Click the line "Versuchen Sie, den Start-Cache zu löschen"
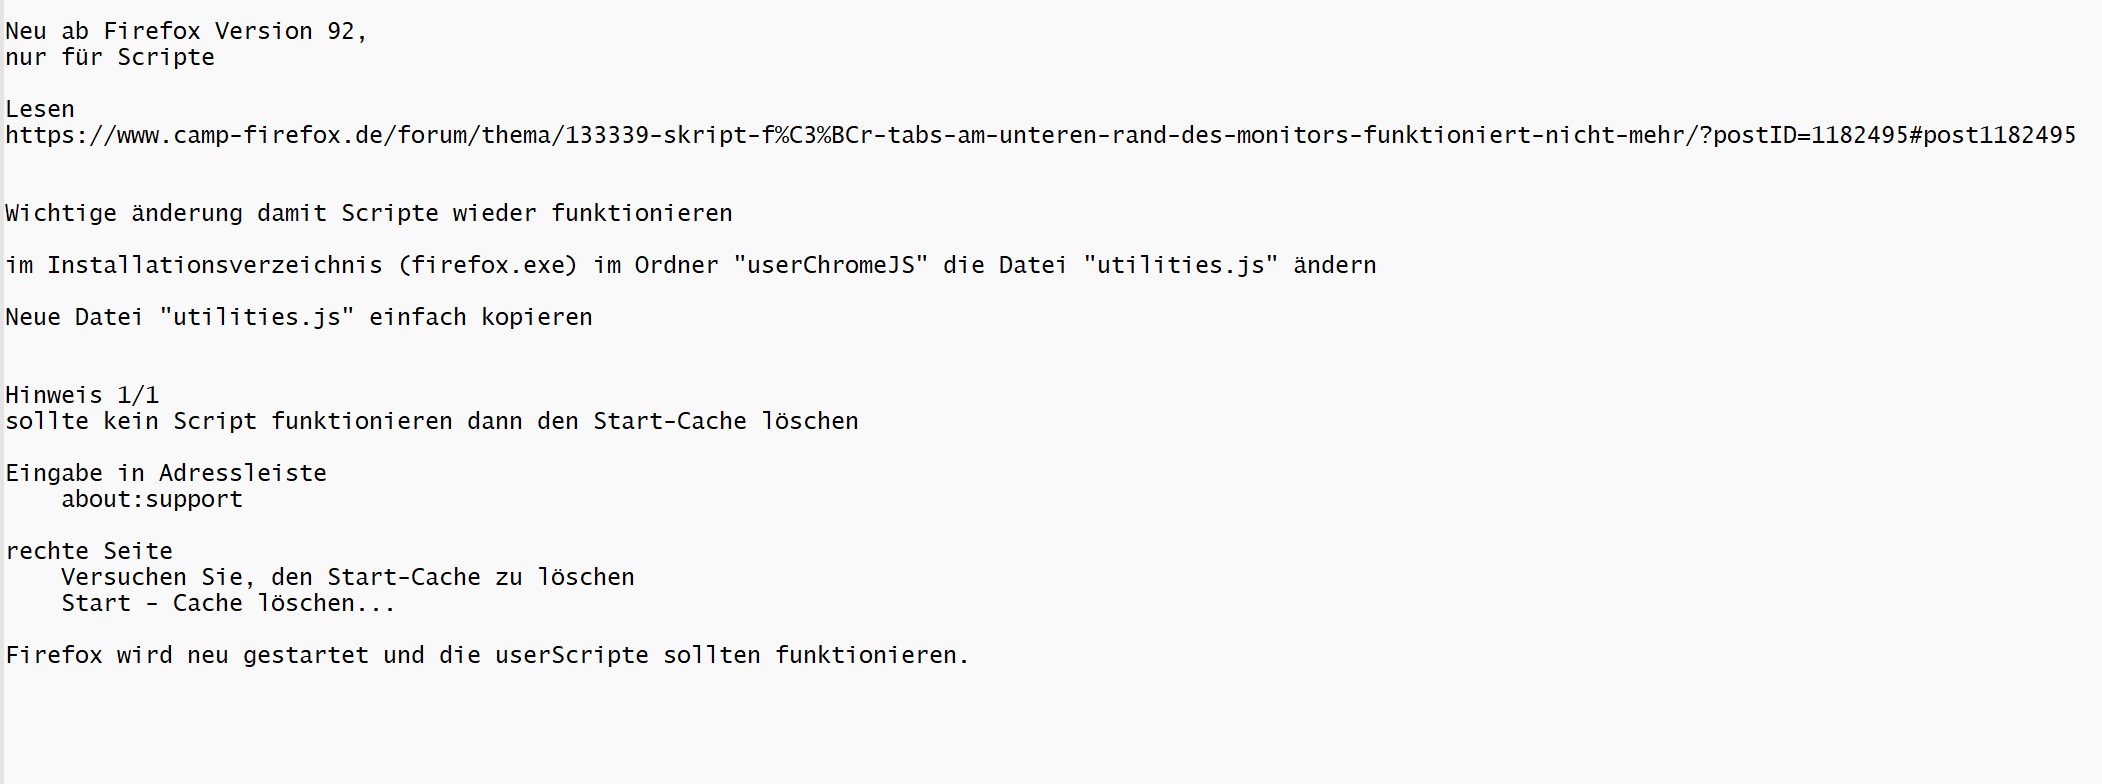This screenshot has width=2102, height=784. click(348, 577)
